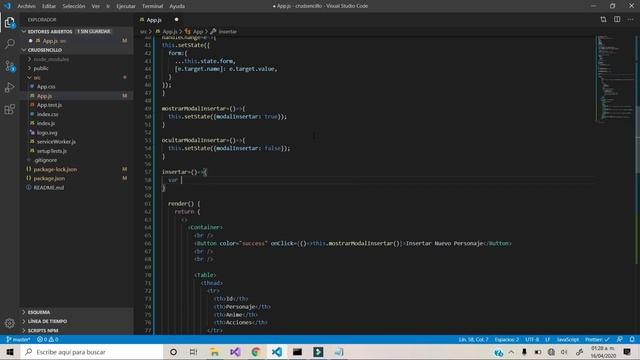This screenshot has width=640, height=360.
Task: Open the Ver menu
Action: [x=96, y=6]
